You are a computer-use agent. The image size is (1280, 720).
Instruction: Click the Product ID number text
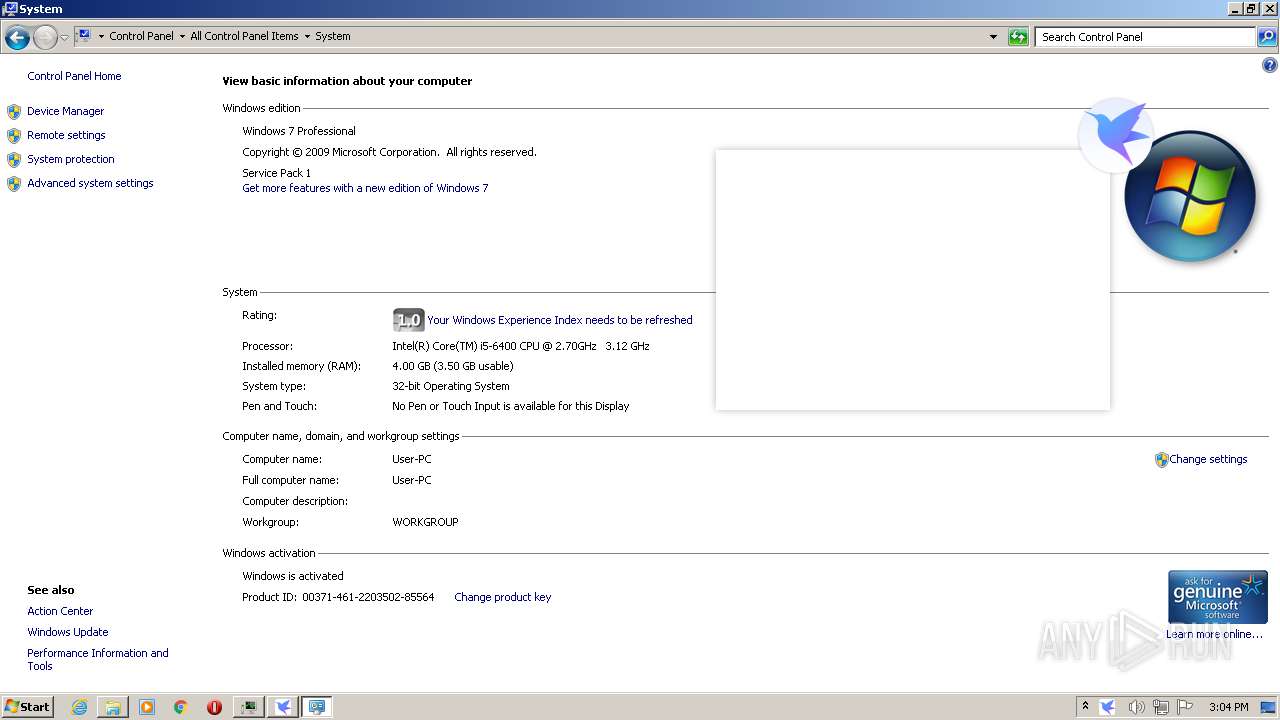click(368, 597)
